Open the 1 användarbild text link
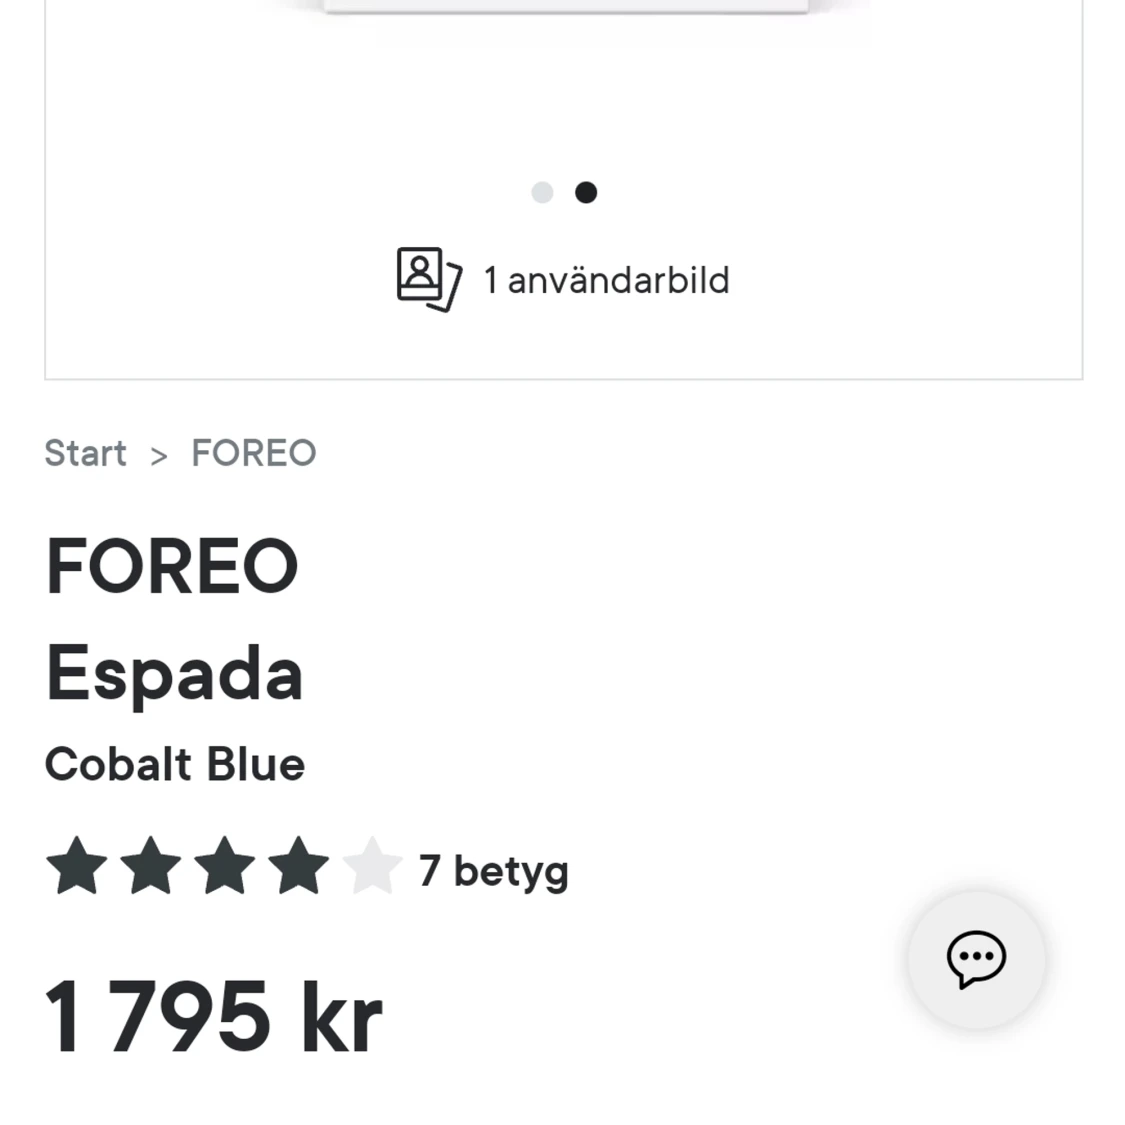The height and width of the screenshot is (1125, 1125). pyautogui.click(x=606, y=280)
